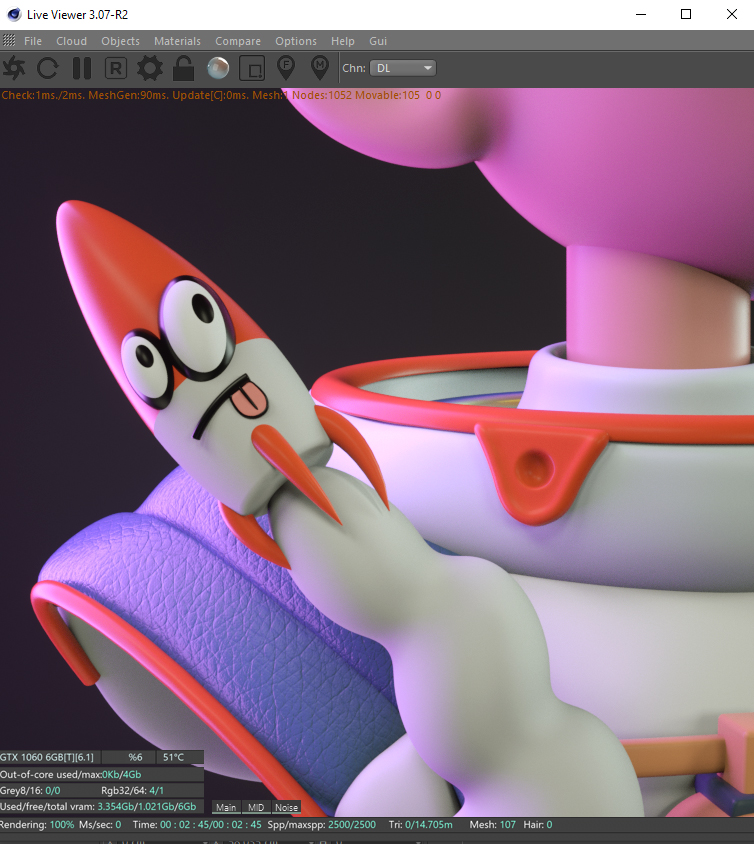This screenshot has width=754, height=844.
Task: Open the File menu
Action: pos(33,41)
